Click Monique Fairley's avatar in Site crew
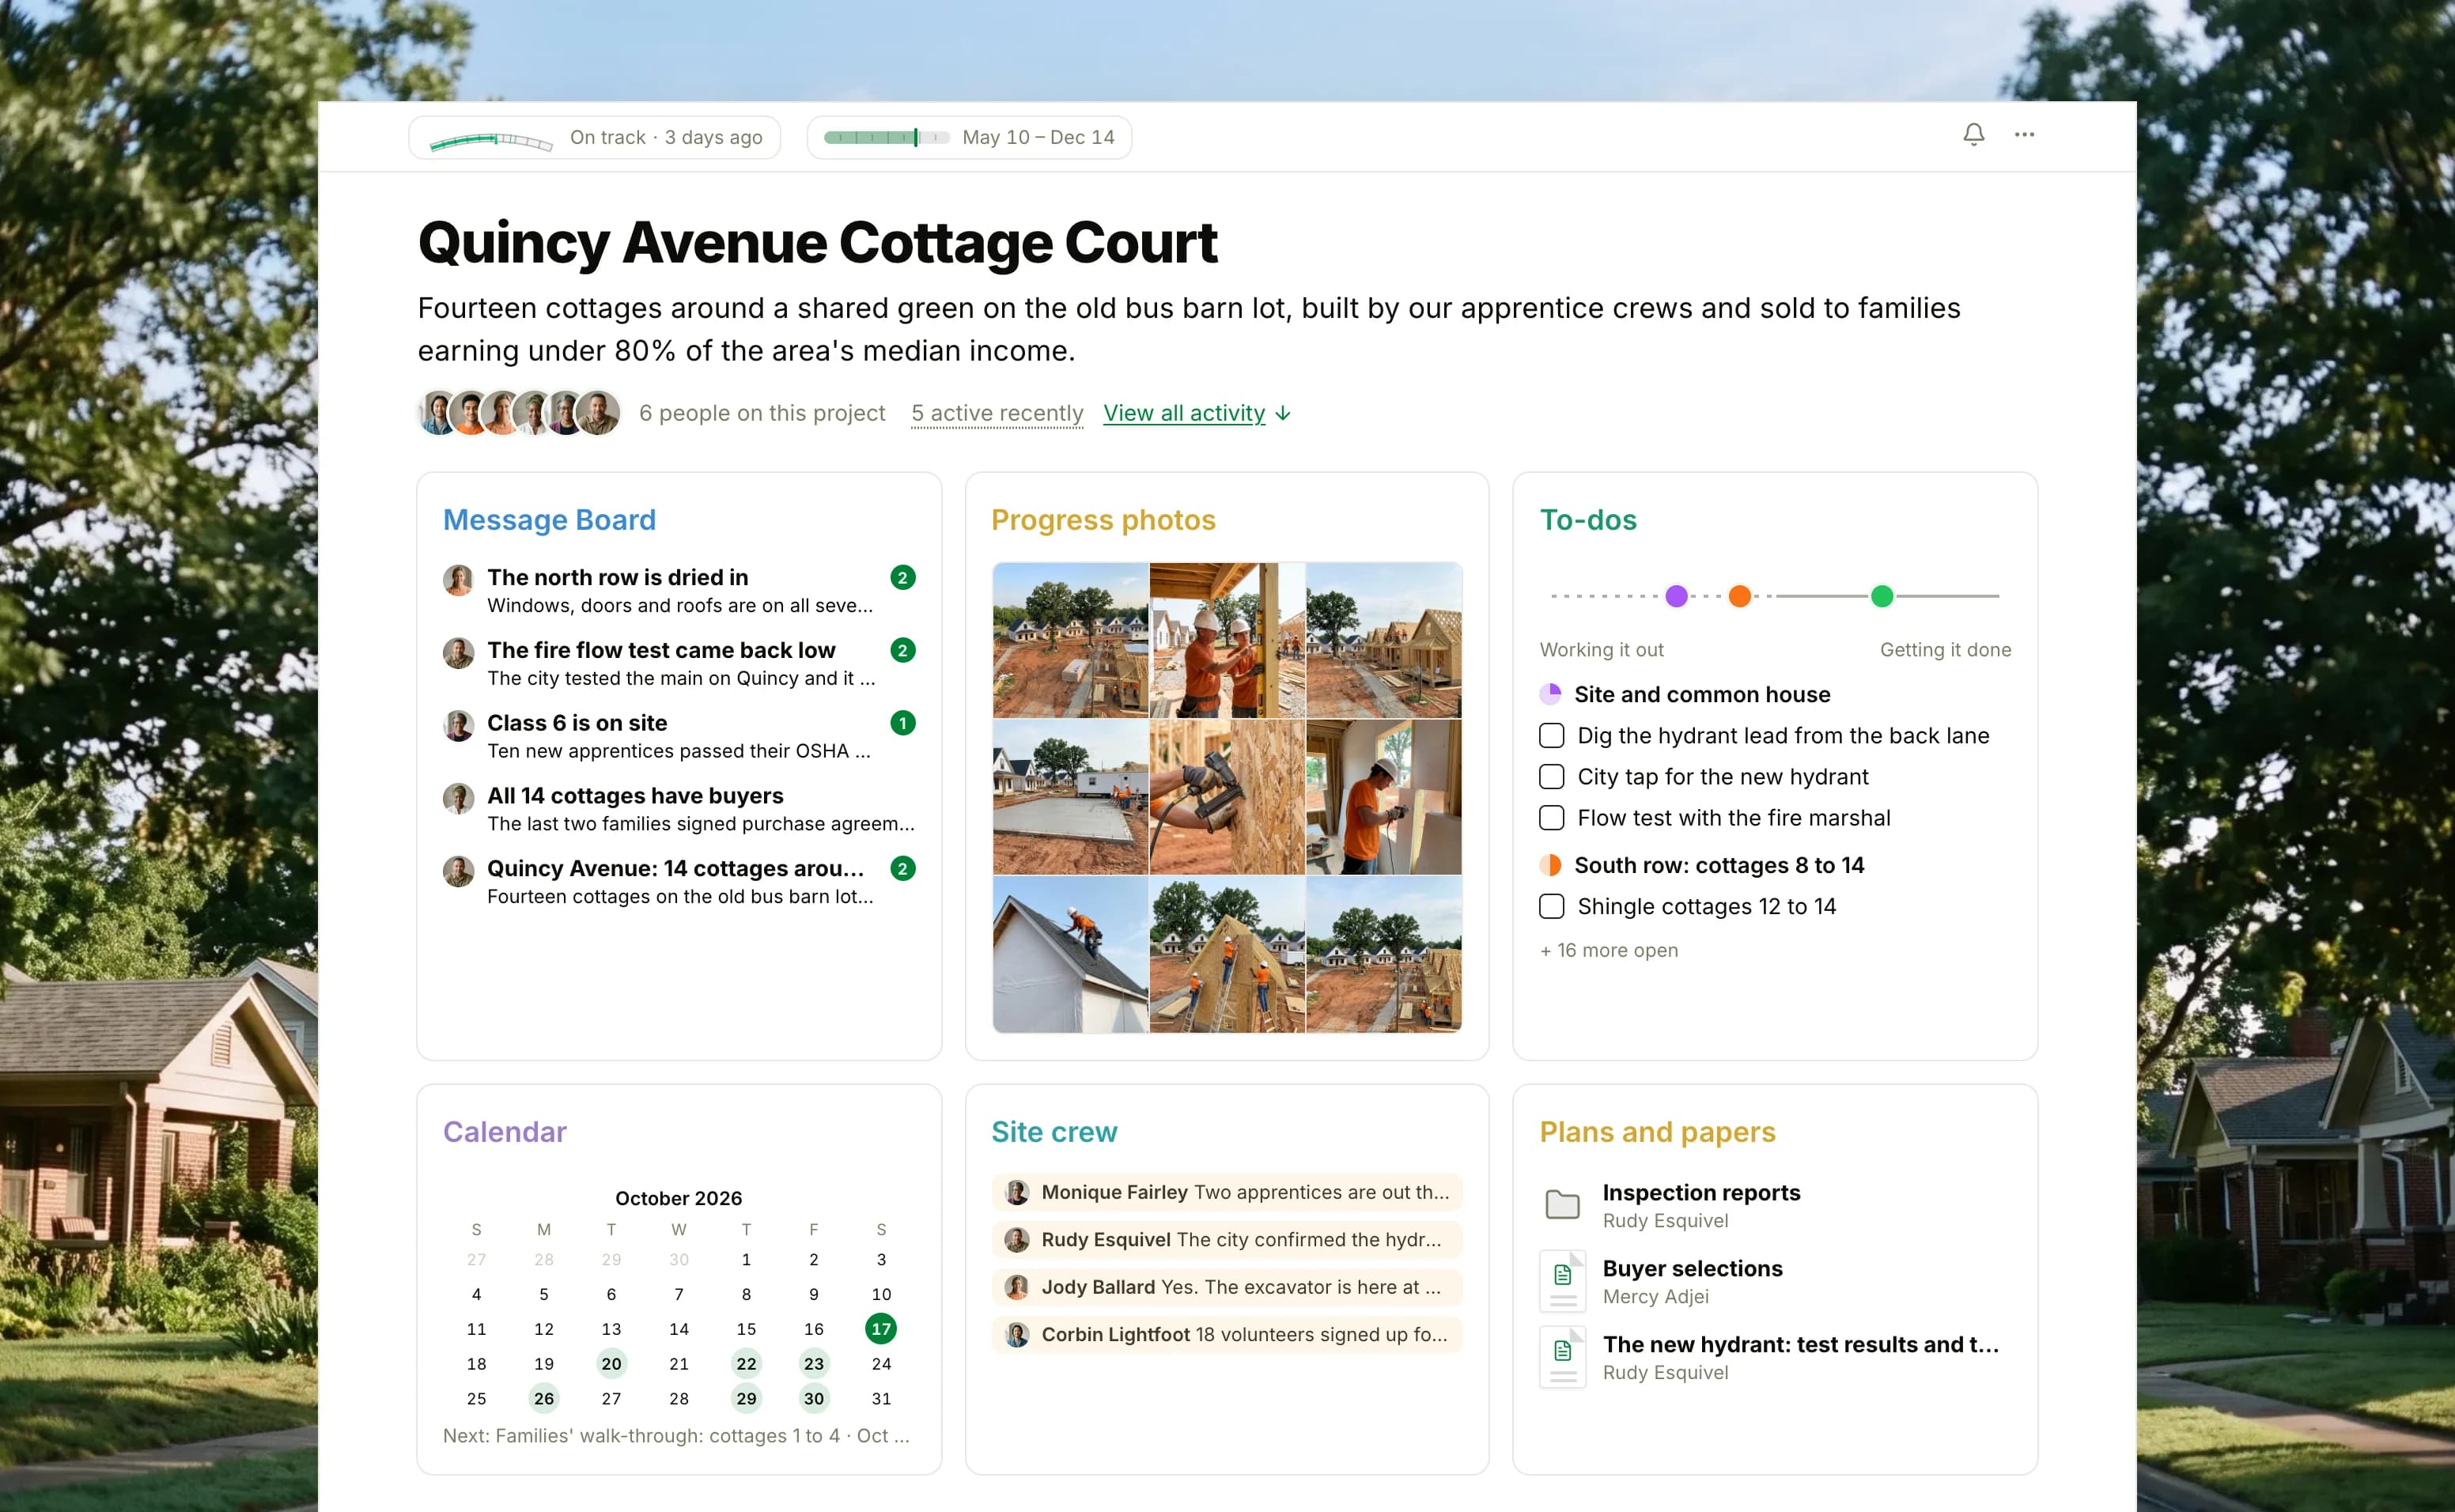Viewport: 2455px width, 1512px height. coord(1017,1192)
